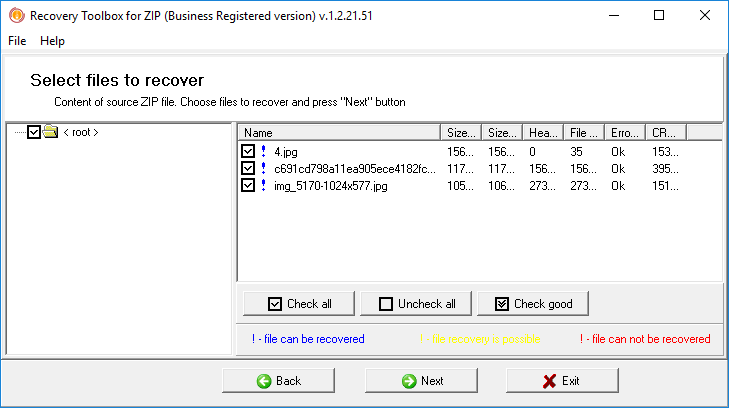Click the 395... CRC value
This screenshot has height=408, width=729.
click(665, 169)
